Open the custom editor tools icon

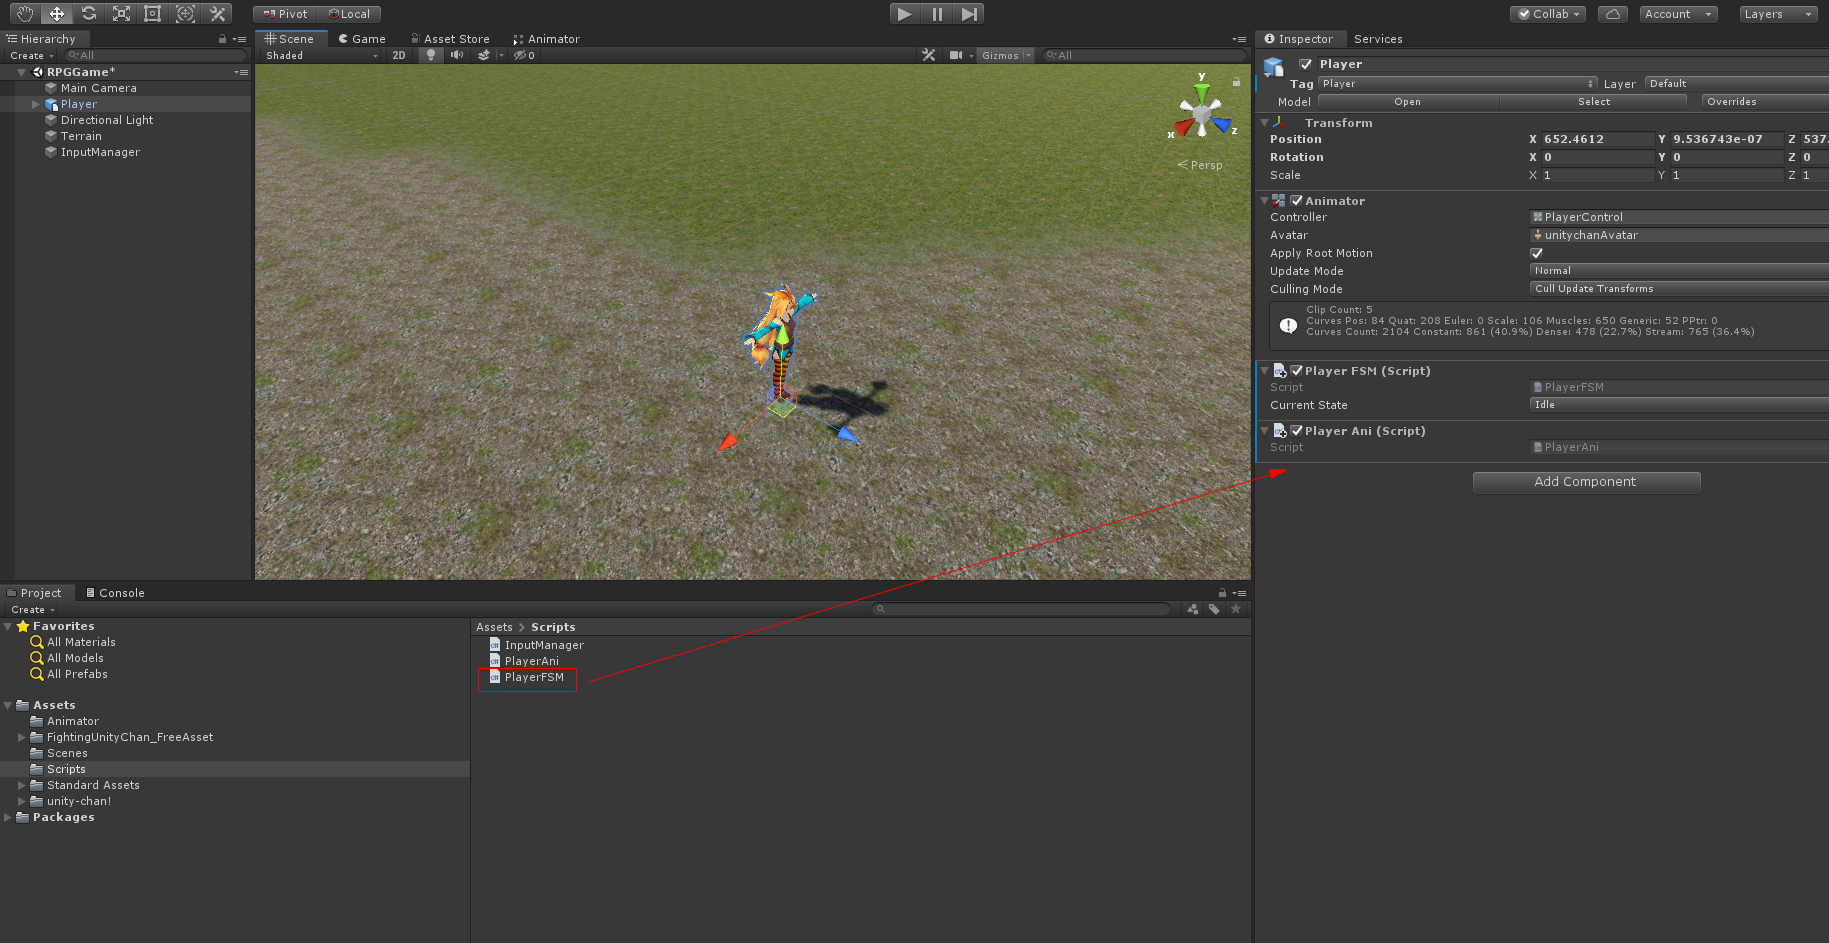click(217, 13)
